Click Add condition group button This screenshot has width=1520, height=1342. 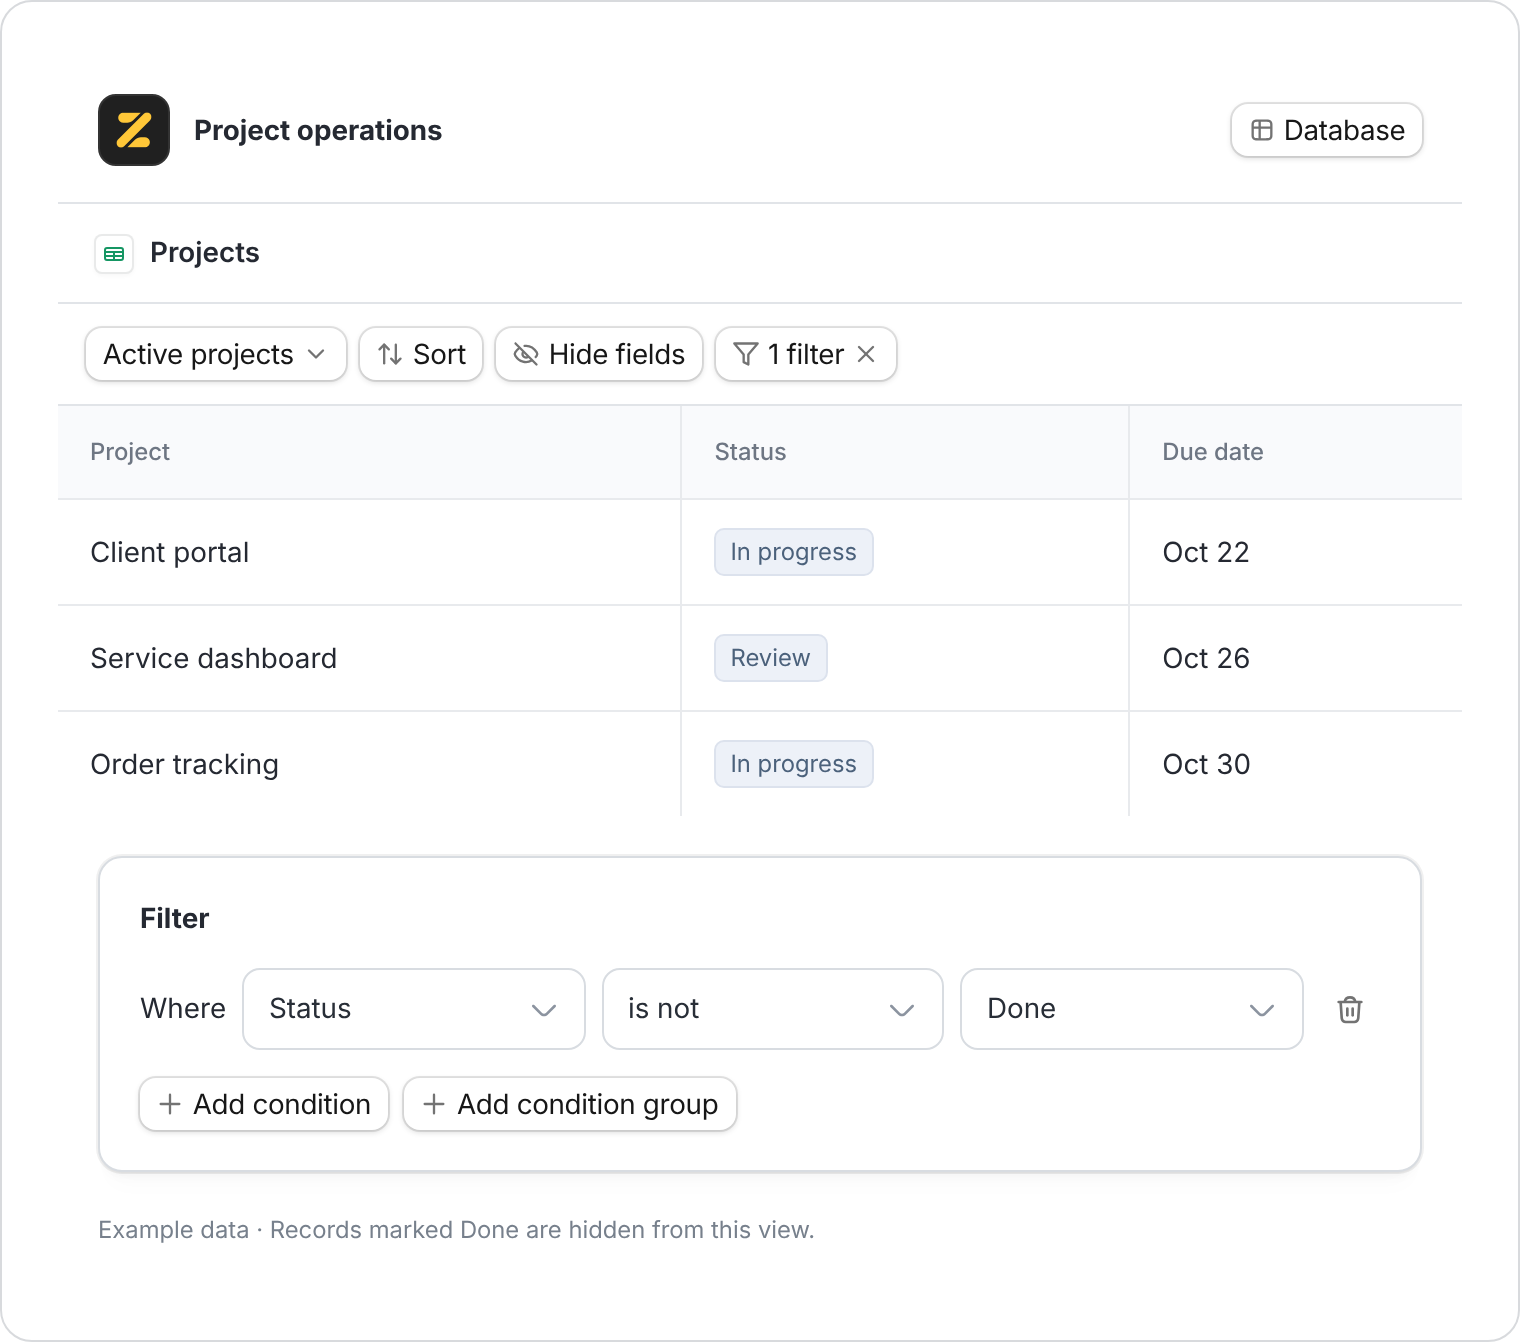click(x=570, y=1104)
